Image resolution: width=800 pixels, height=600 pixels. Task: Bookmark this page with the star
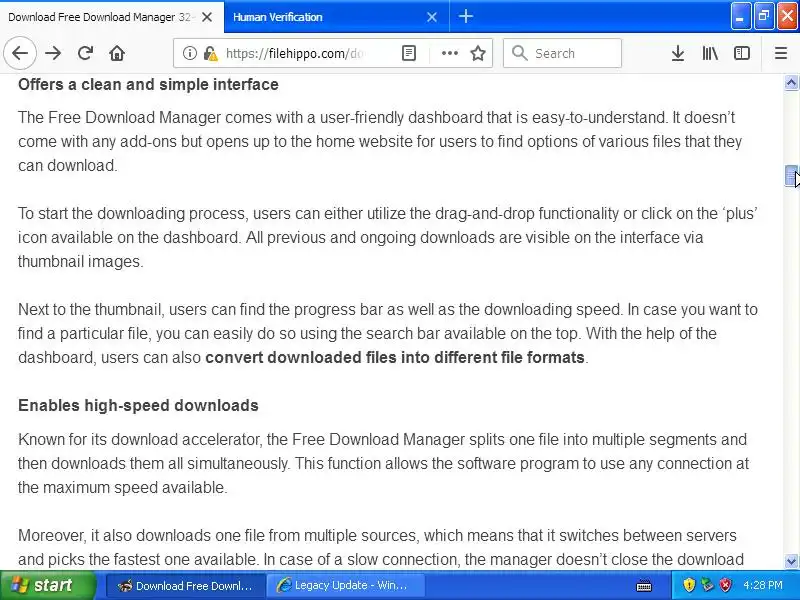coord(478,53)
